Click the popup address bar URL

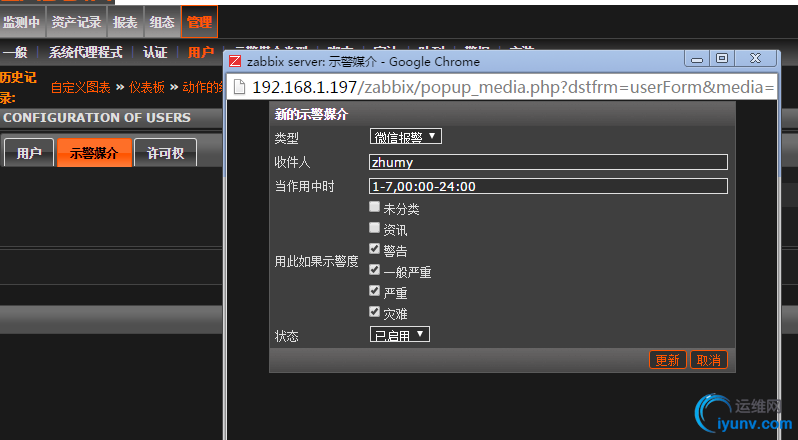(513, 87)
